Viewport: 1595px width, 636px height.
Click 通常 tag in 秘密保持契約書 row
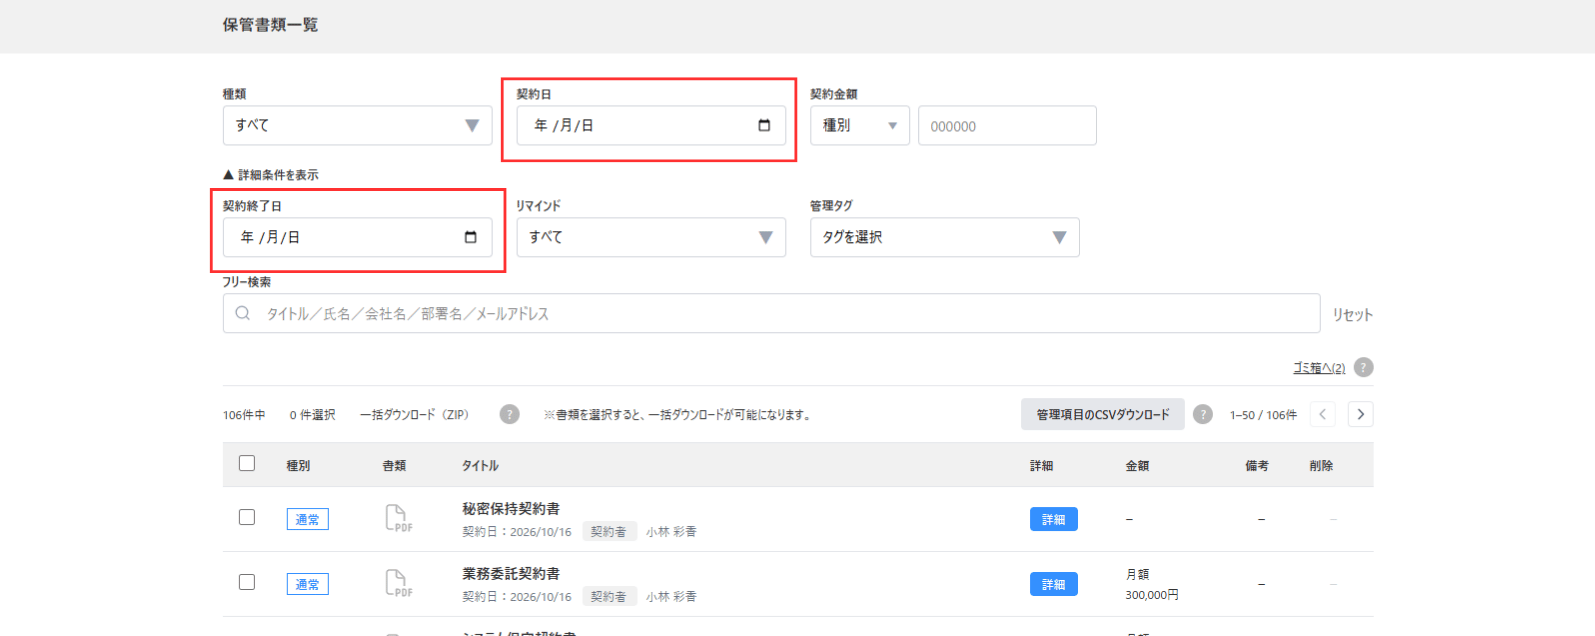coord(308,519)
